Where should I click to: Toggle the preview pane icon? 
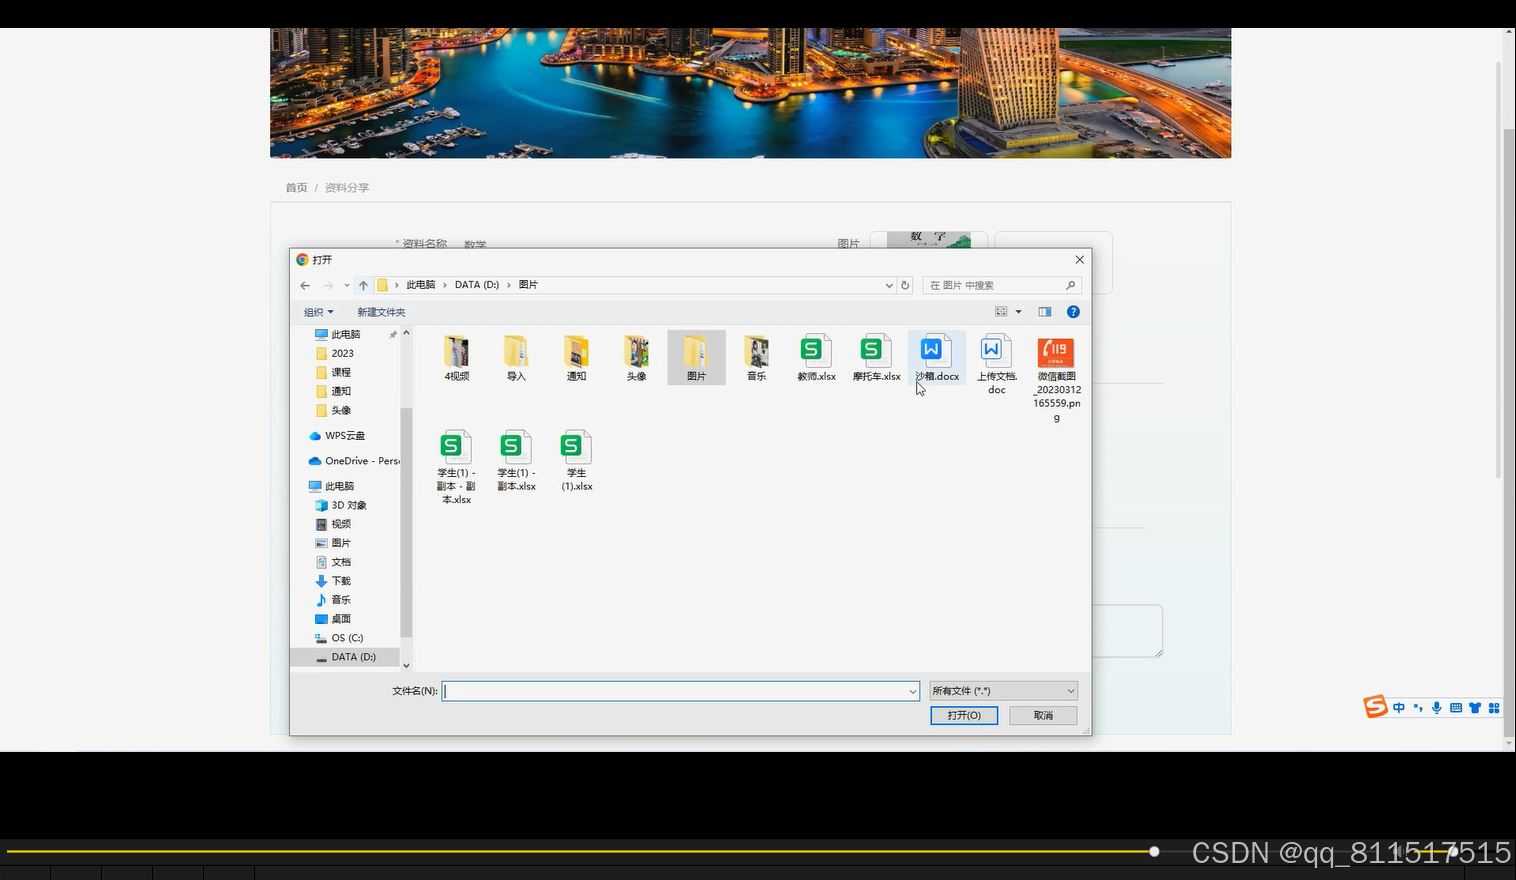[x=1044, y=312]
